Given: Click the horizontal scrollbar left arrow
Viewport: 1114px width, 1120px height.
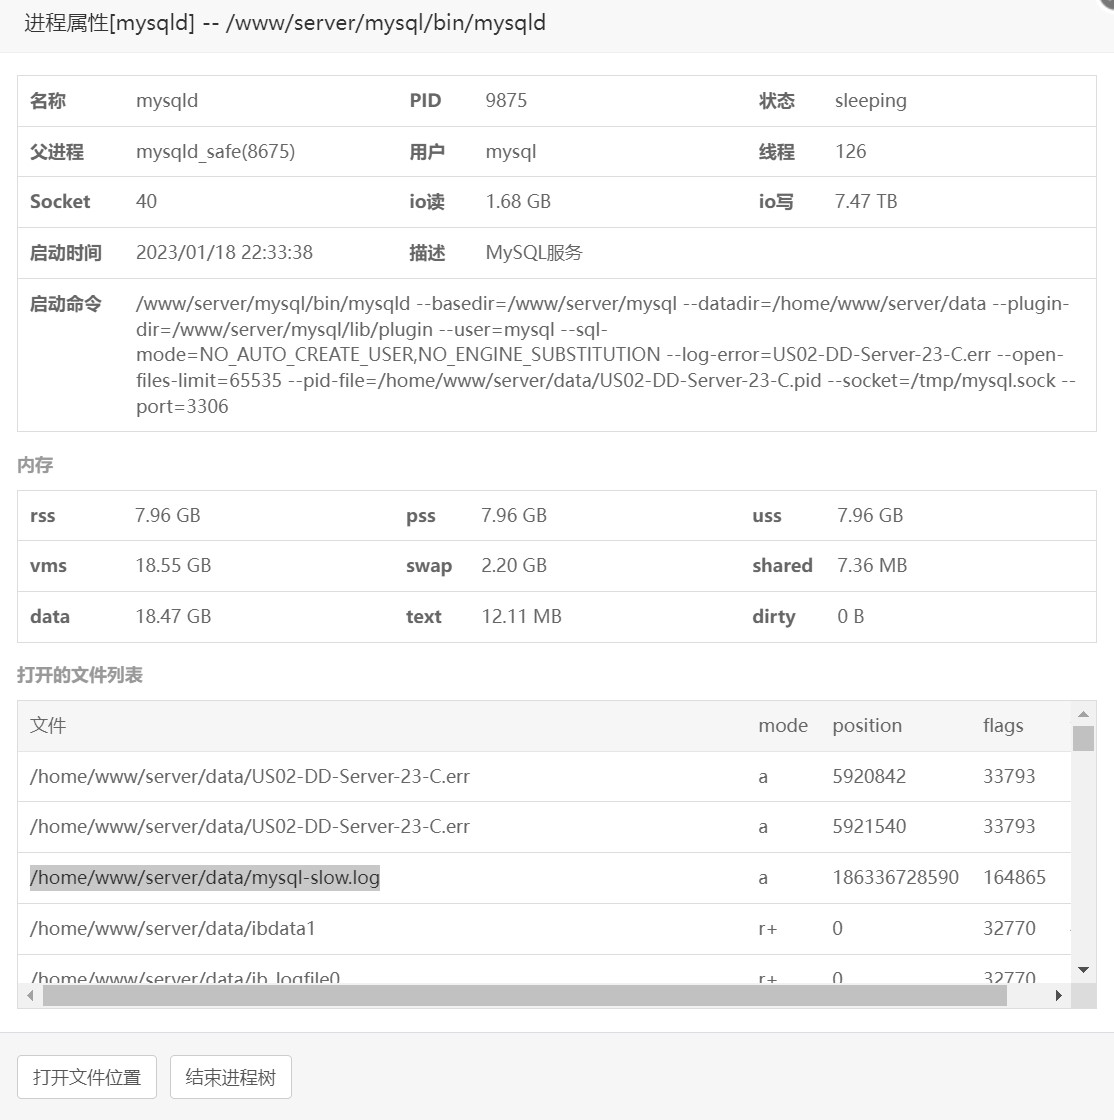Looking at the screenshot, I should click(30, 995).
